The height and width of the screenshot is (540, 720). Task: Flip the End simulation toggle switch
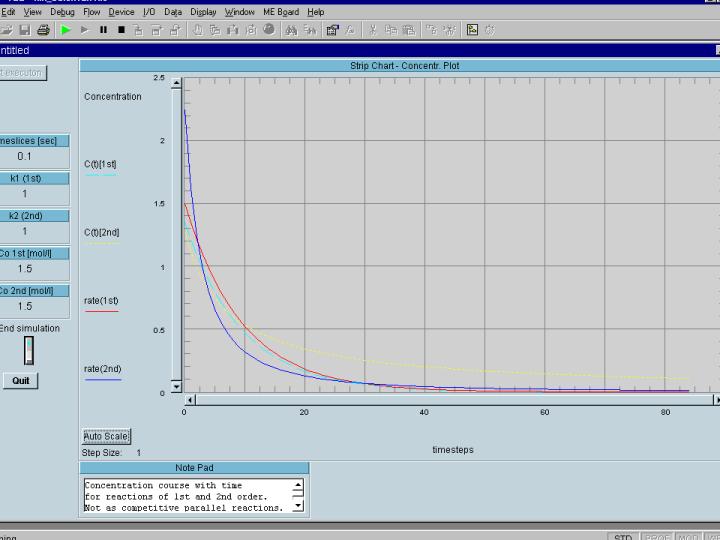coord(29,350)
